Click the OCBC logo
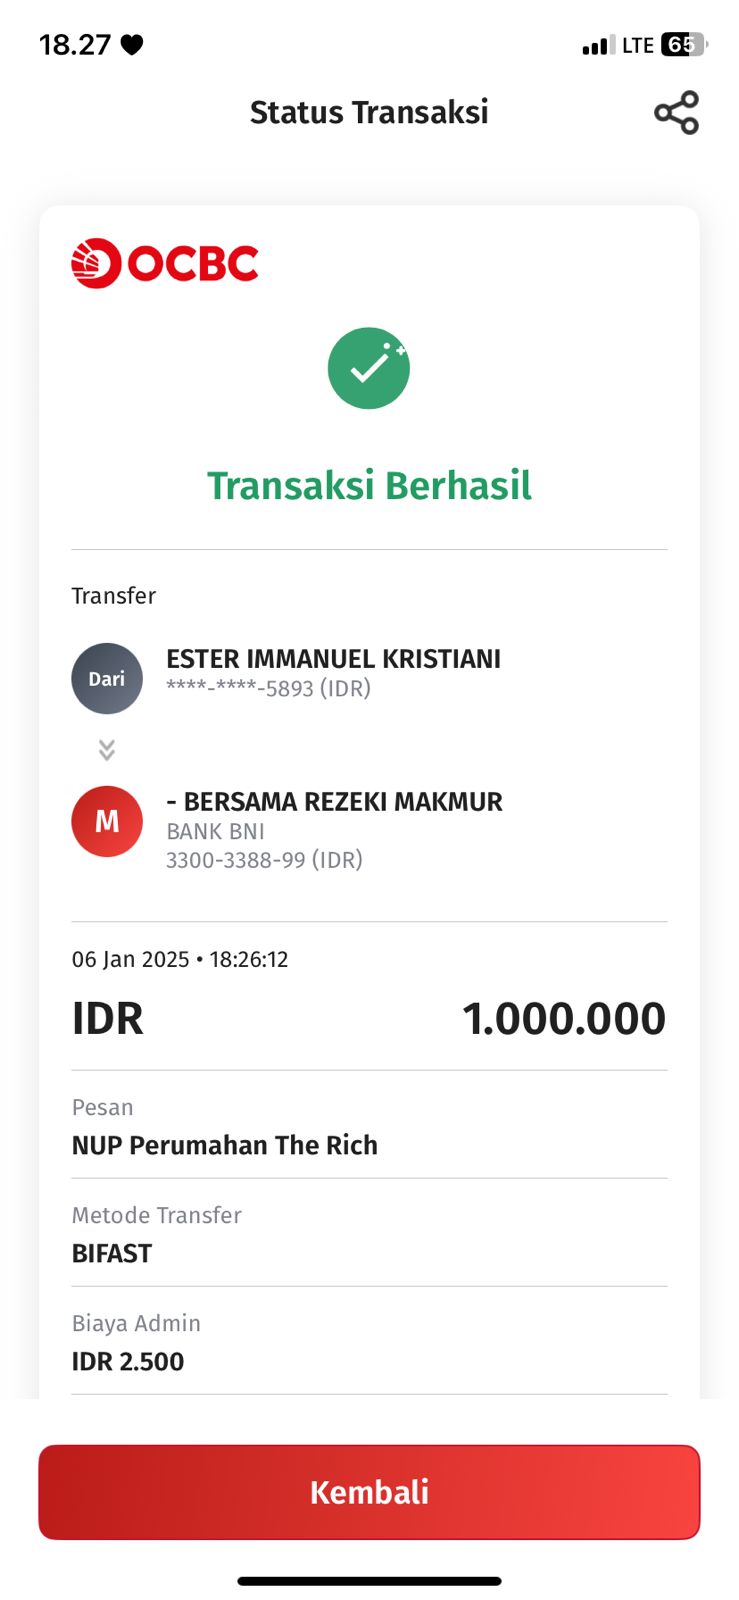The height and width of the screenshot is (1600, 739). [x=165, y=263]
